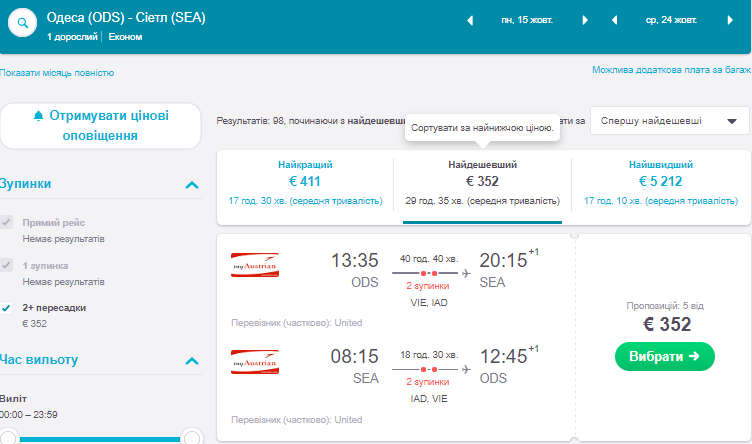
Task: Open Показати місяць повністю link
Action: tap(57, 73)
